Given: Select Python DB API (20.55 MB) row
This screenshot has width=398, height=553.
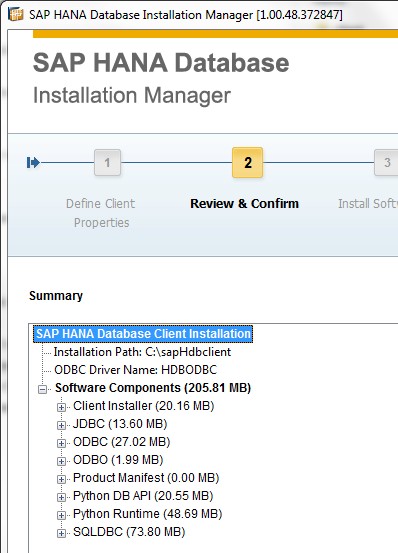Looking at the screenshot, I should coord(143,496).
